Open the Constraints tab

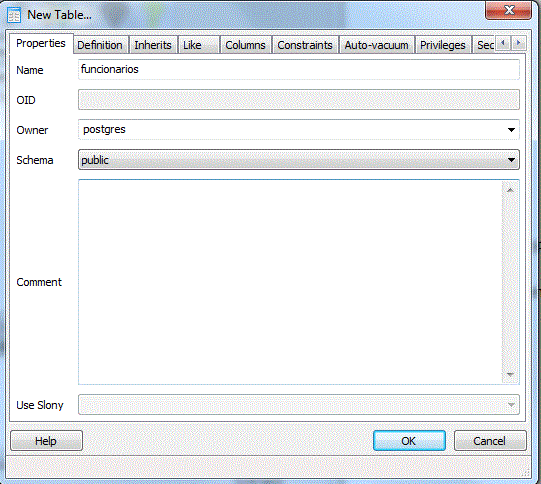click(x=305, y=45)
